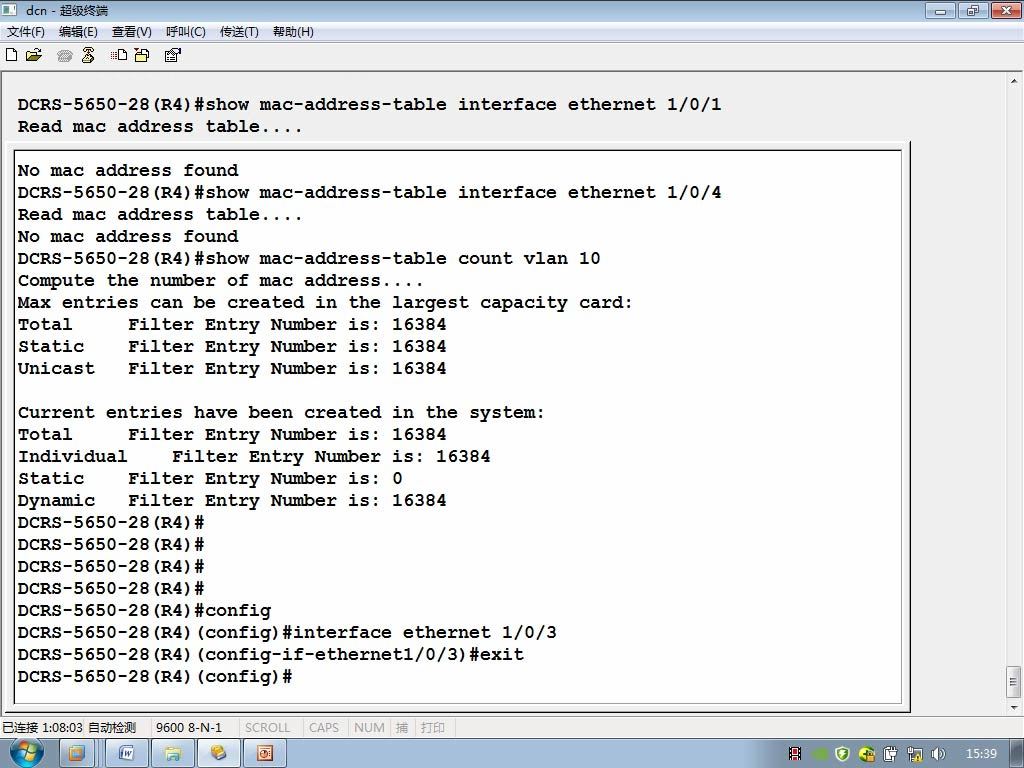Click the Open file toolbar icon
The height and width of the screenshot is (768, 1024).
[x=34, y=55]
